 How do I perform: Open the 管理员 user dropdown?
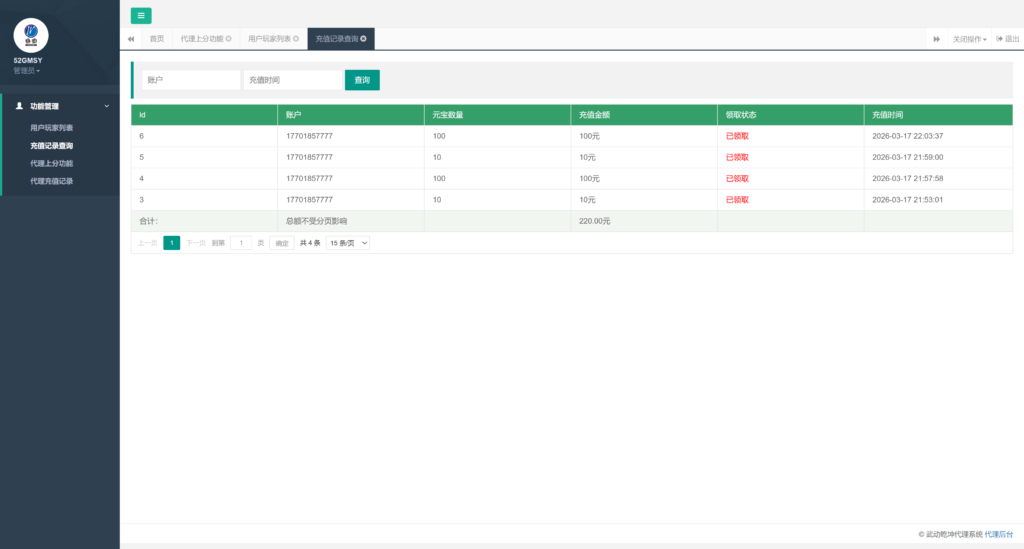coord(27,71)
